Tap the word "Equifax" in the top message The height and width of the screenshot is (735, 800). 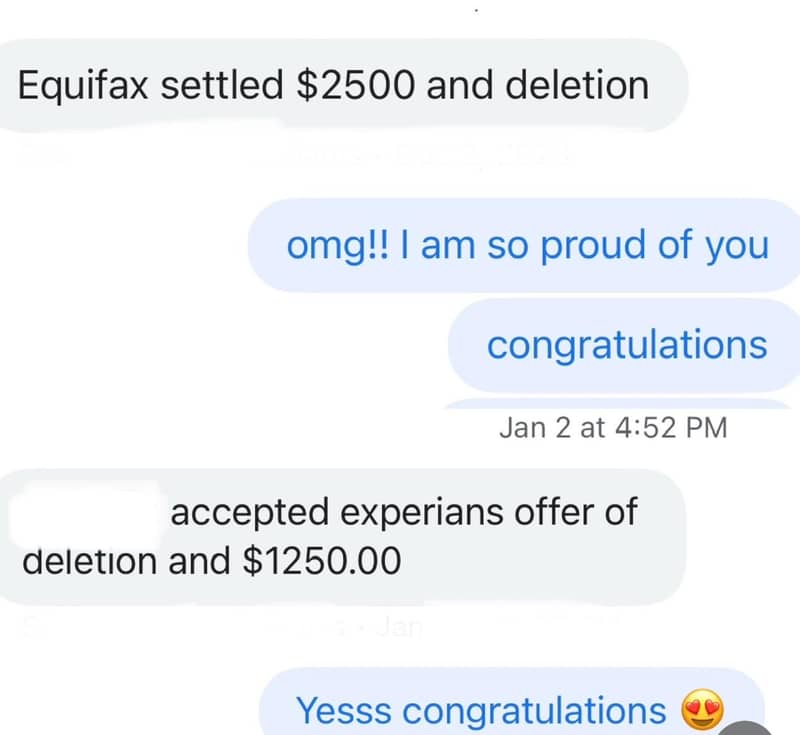(x=84, y=85)
